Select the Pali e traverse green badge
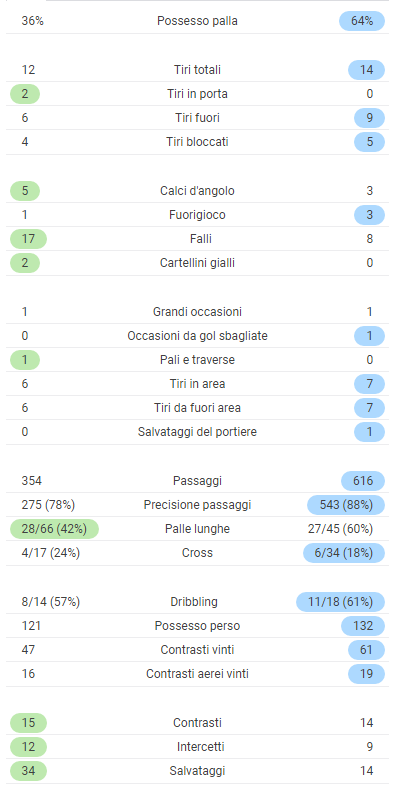This screenshot has width=394, height=803. [25, 360]
